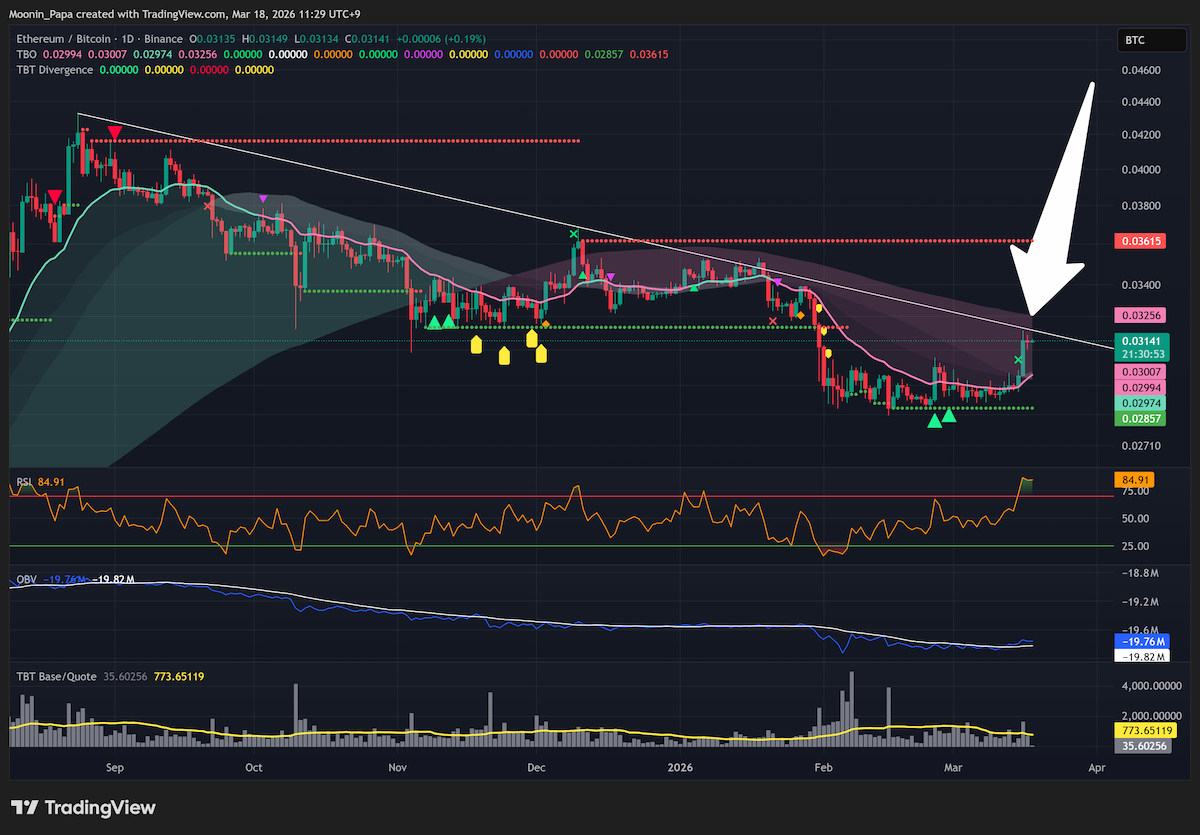Click red down-triangle marker on 0.04200 dotted line
1200x835 pixels.
point(115,132)
